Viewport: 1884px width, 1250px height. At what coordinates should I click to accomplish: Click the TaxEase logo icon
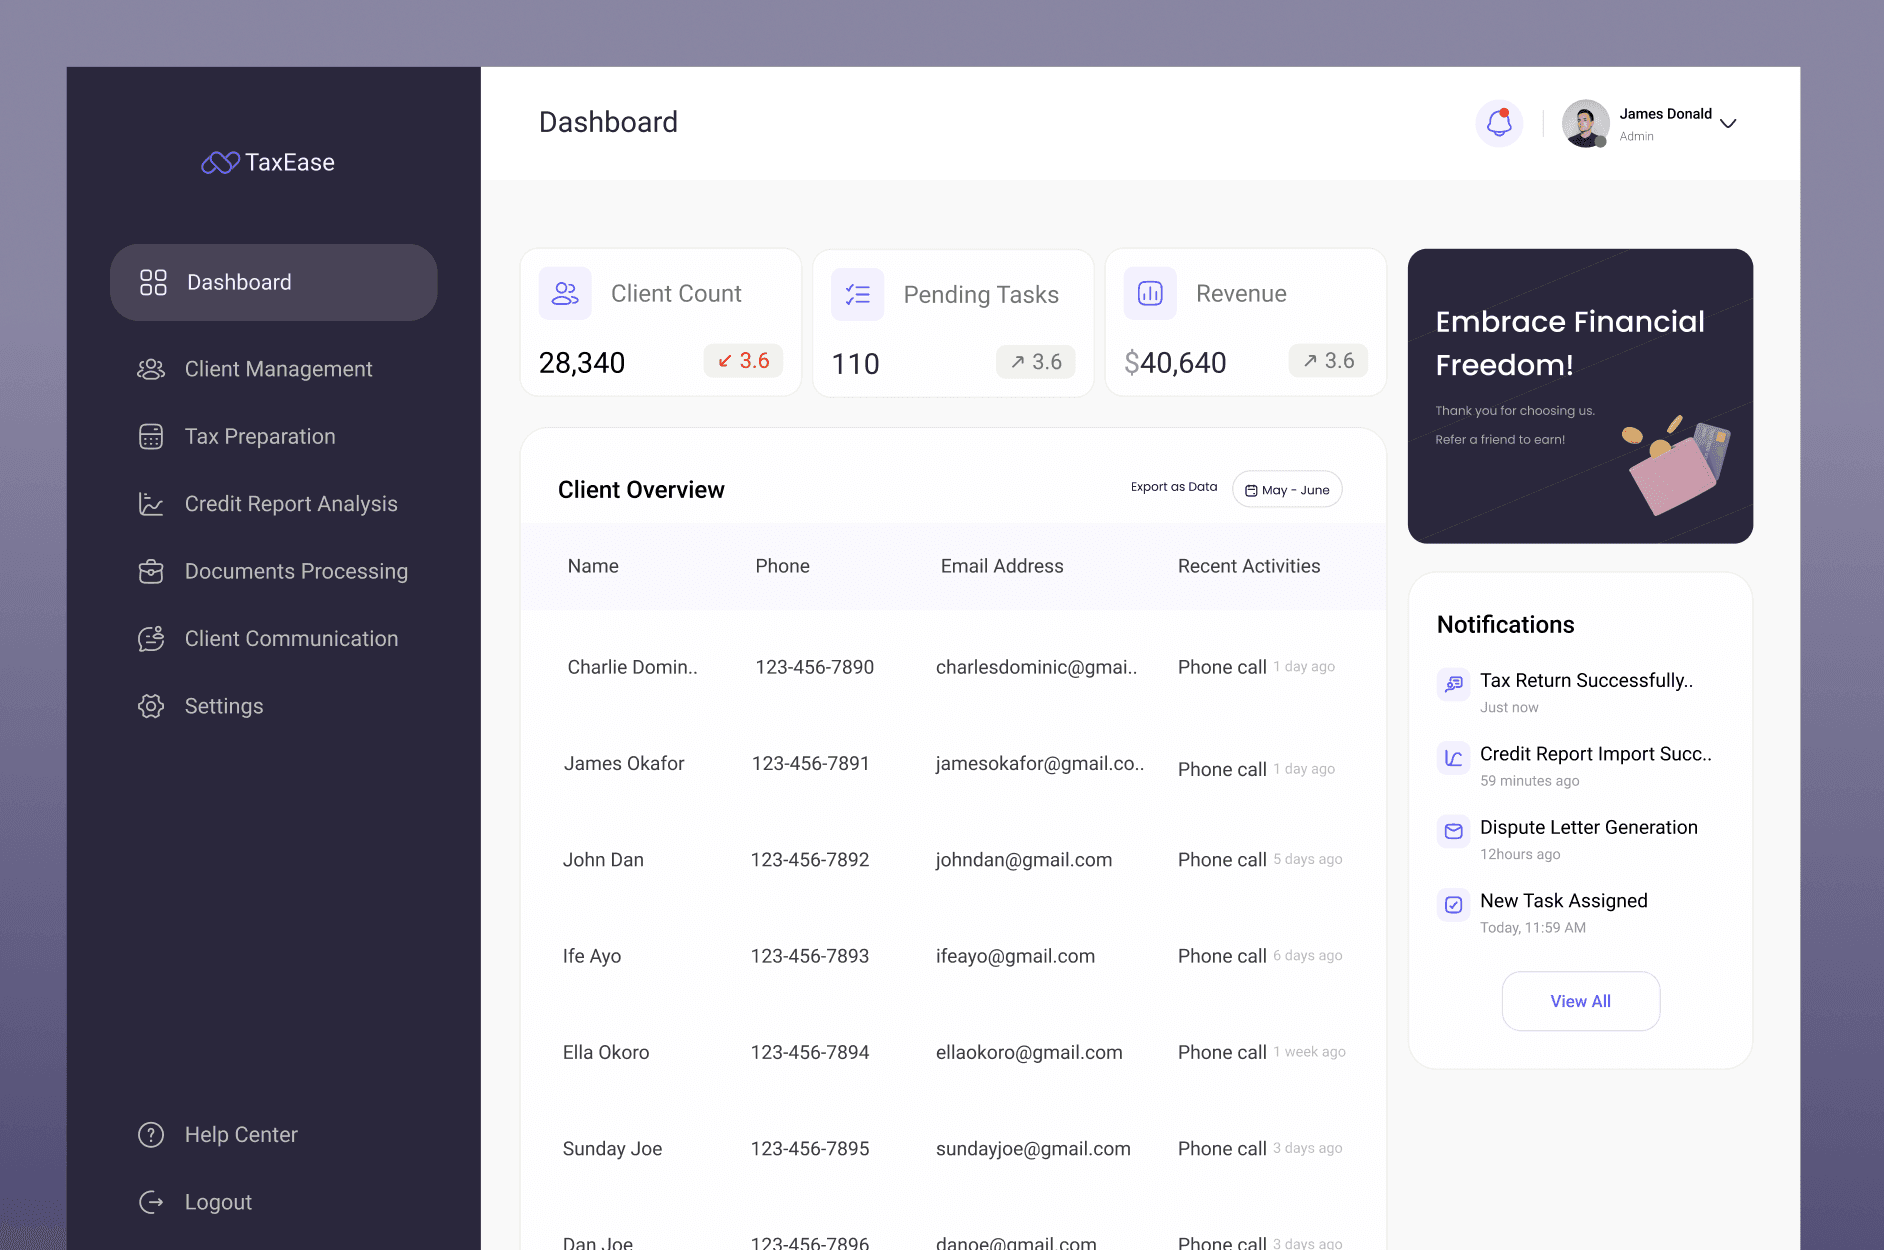click(220, 162)
